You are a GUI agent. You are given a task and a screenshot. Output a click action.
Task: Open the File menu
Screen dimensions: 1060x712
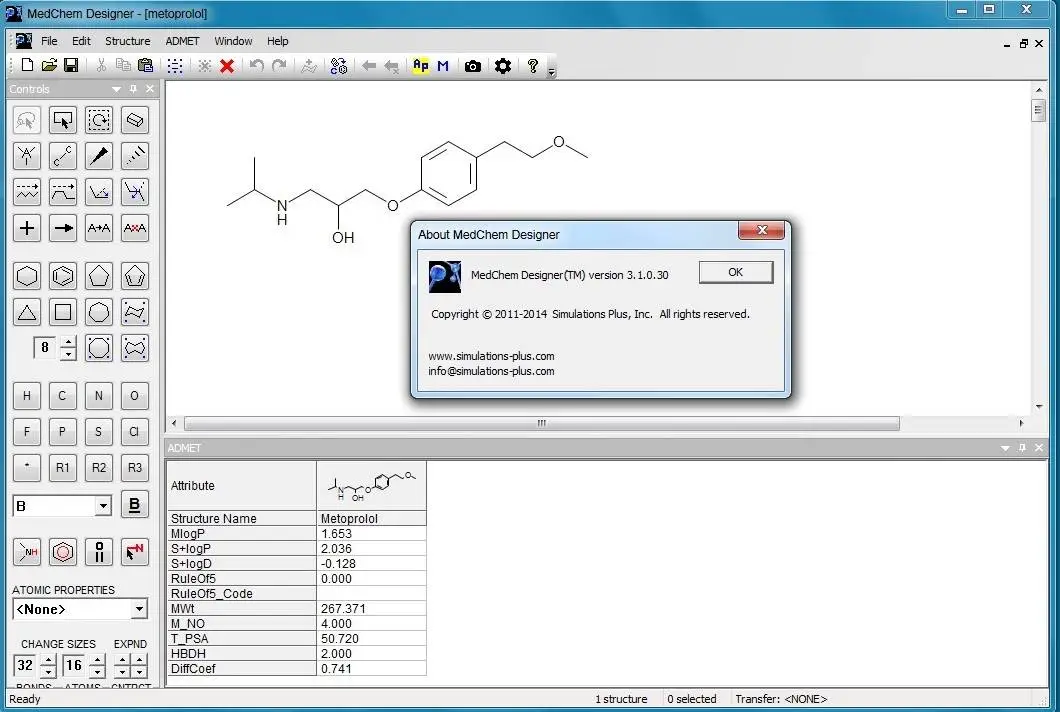(x=49, y=41)
